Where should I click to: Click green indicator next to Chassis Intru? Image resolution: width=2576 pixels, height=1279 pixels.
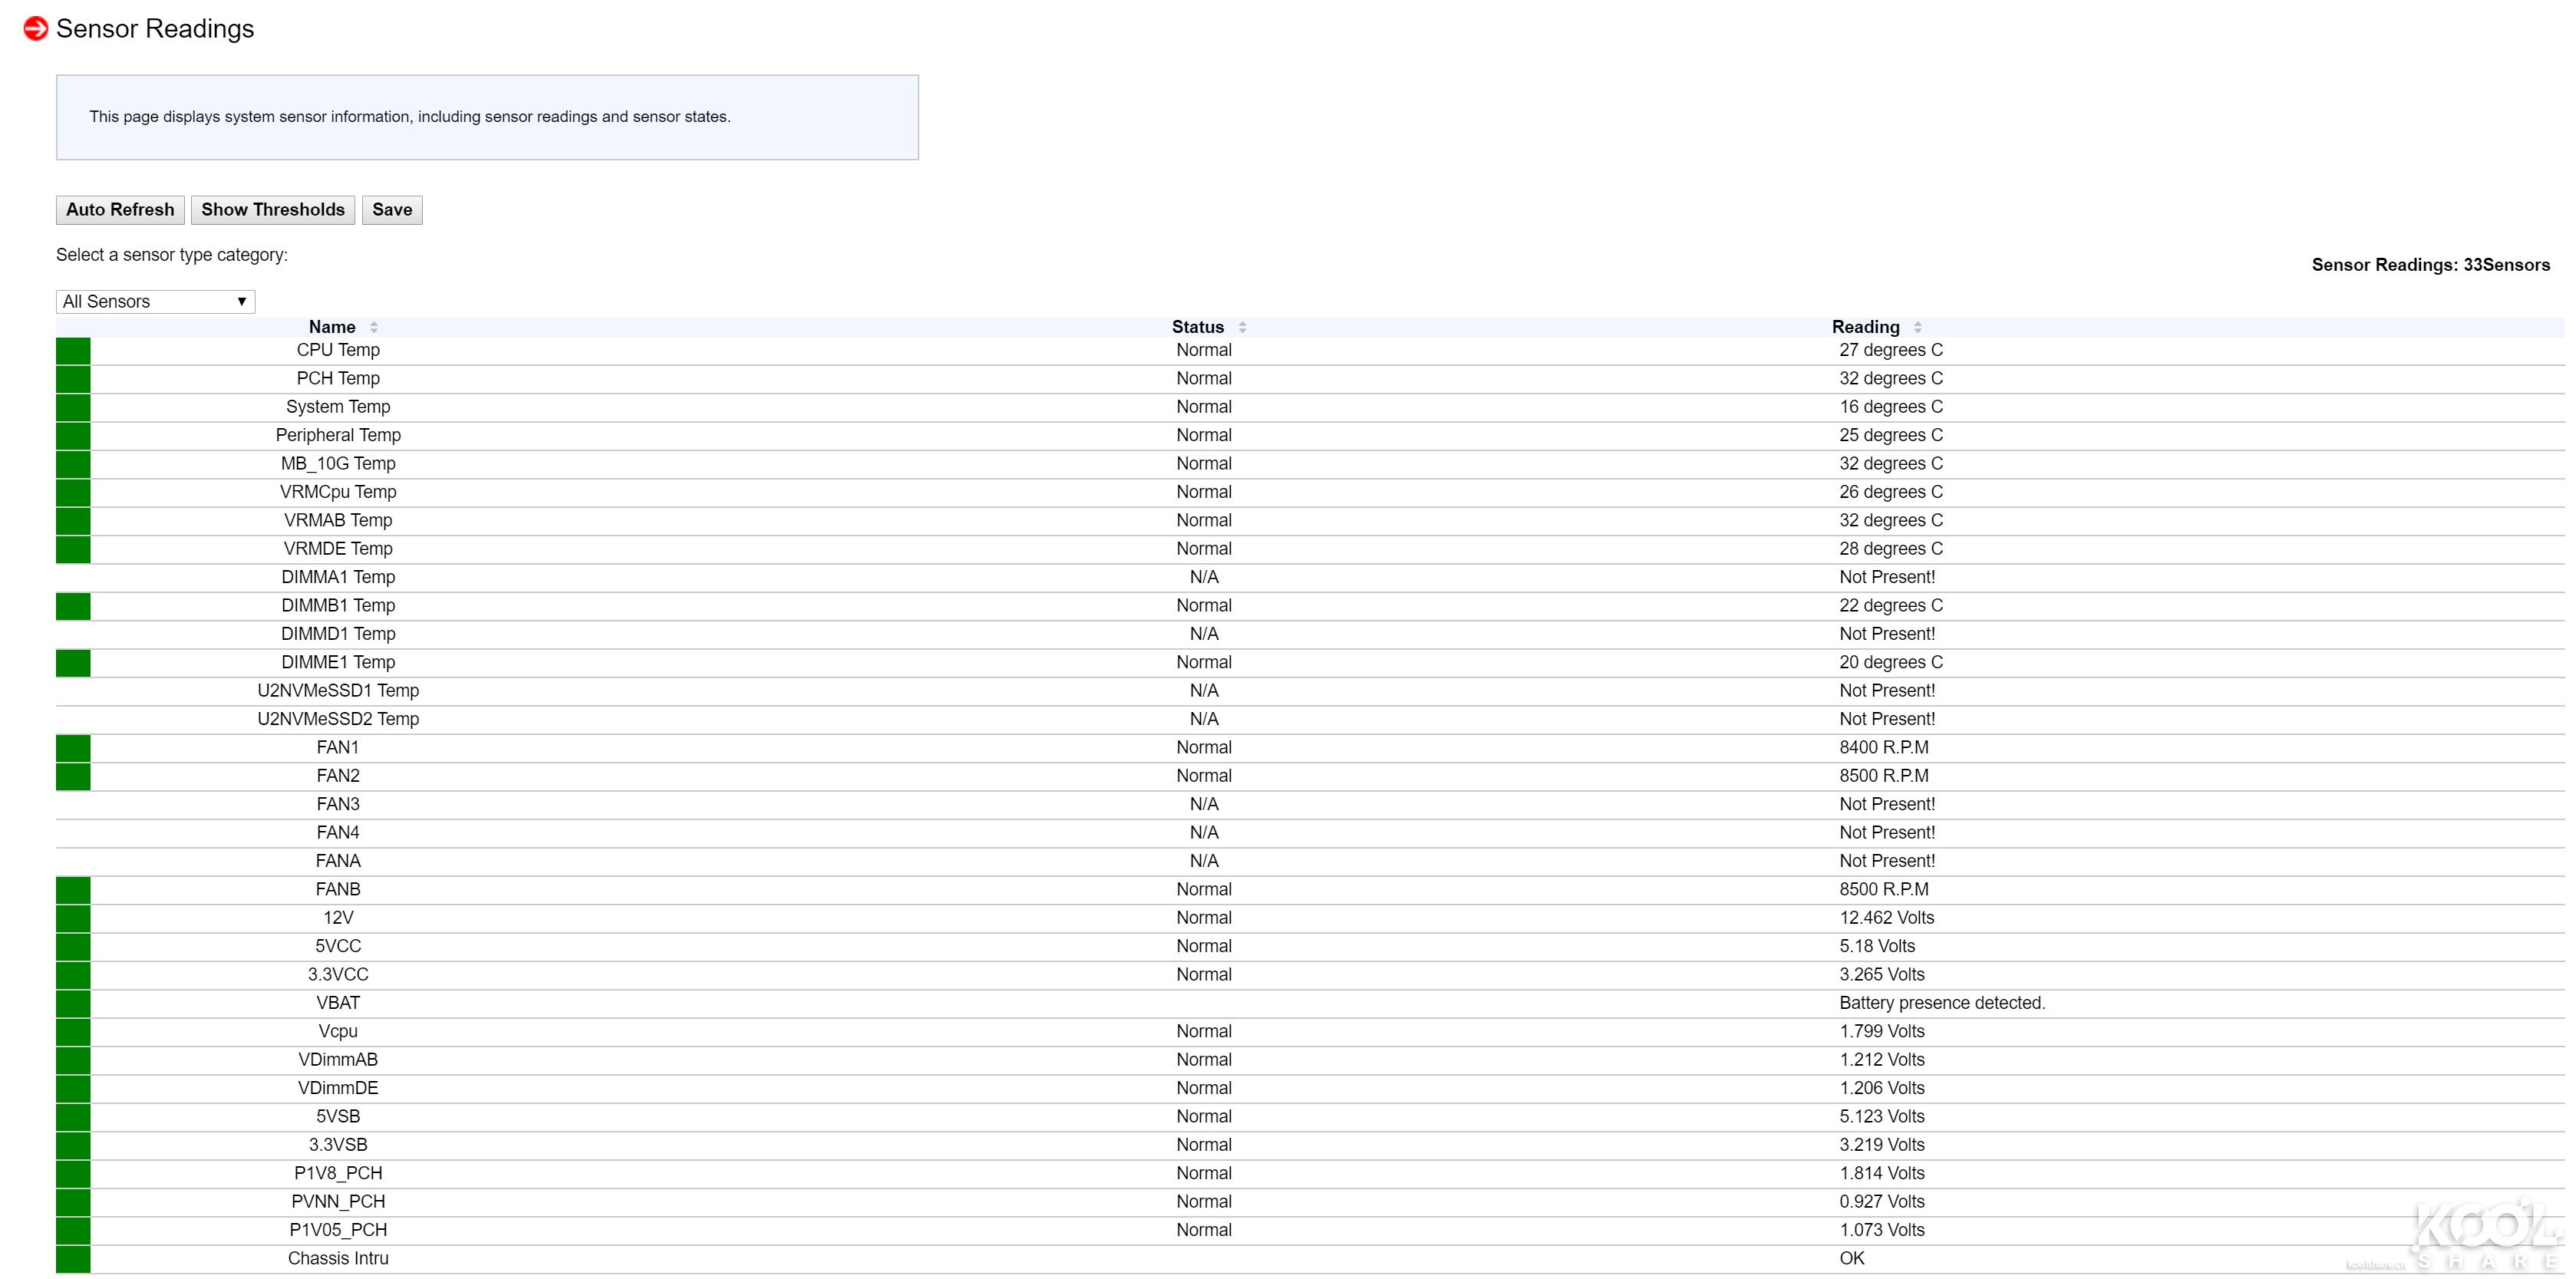73,1259
